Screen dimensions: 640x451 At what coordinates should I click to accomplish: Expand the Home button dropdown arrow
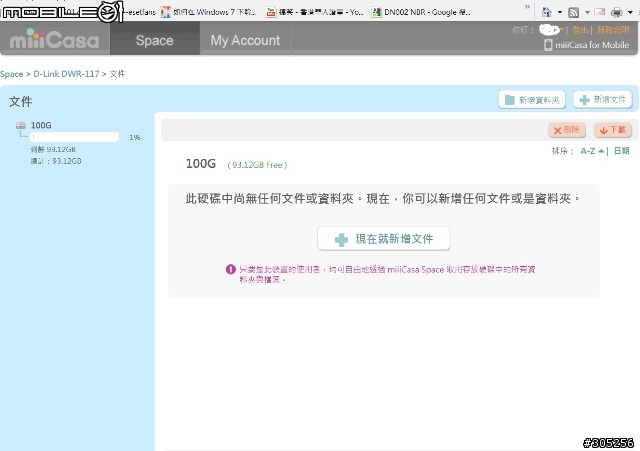(560, 12)
